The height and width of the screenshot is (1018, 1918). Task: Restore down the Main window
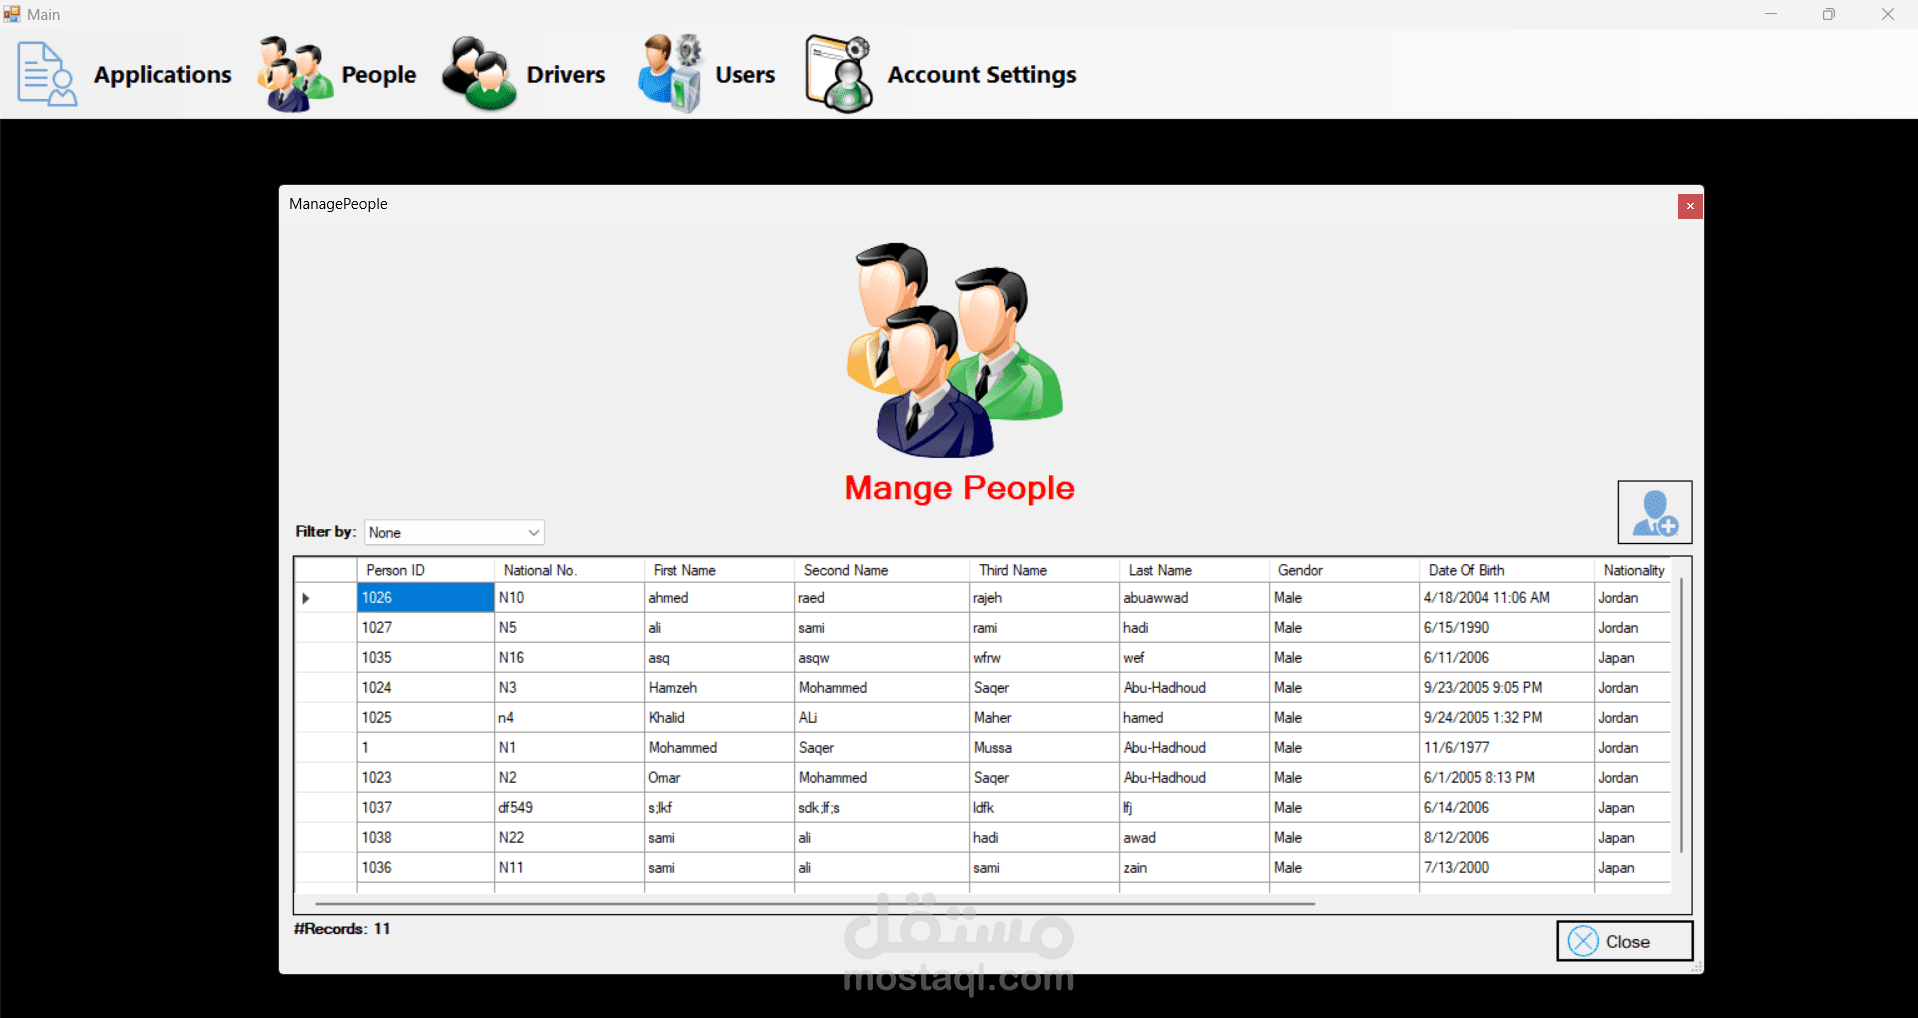(x=1829, y=14)
